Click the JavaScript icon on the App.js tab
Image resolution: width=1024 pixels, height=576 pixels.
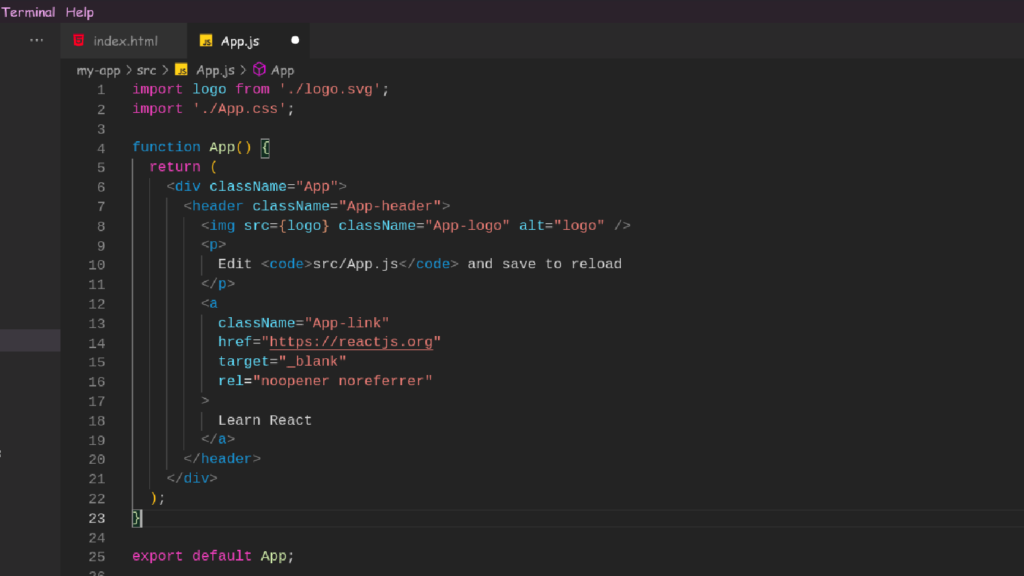pos(206,41)
